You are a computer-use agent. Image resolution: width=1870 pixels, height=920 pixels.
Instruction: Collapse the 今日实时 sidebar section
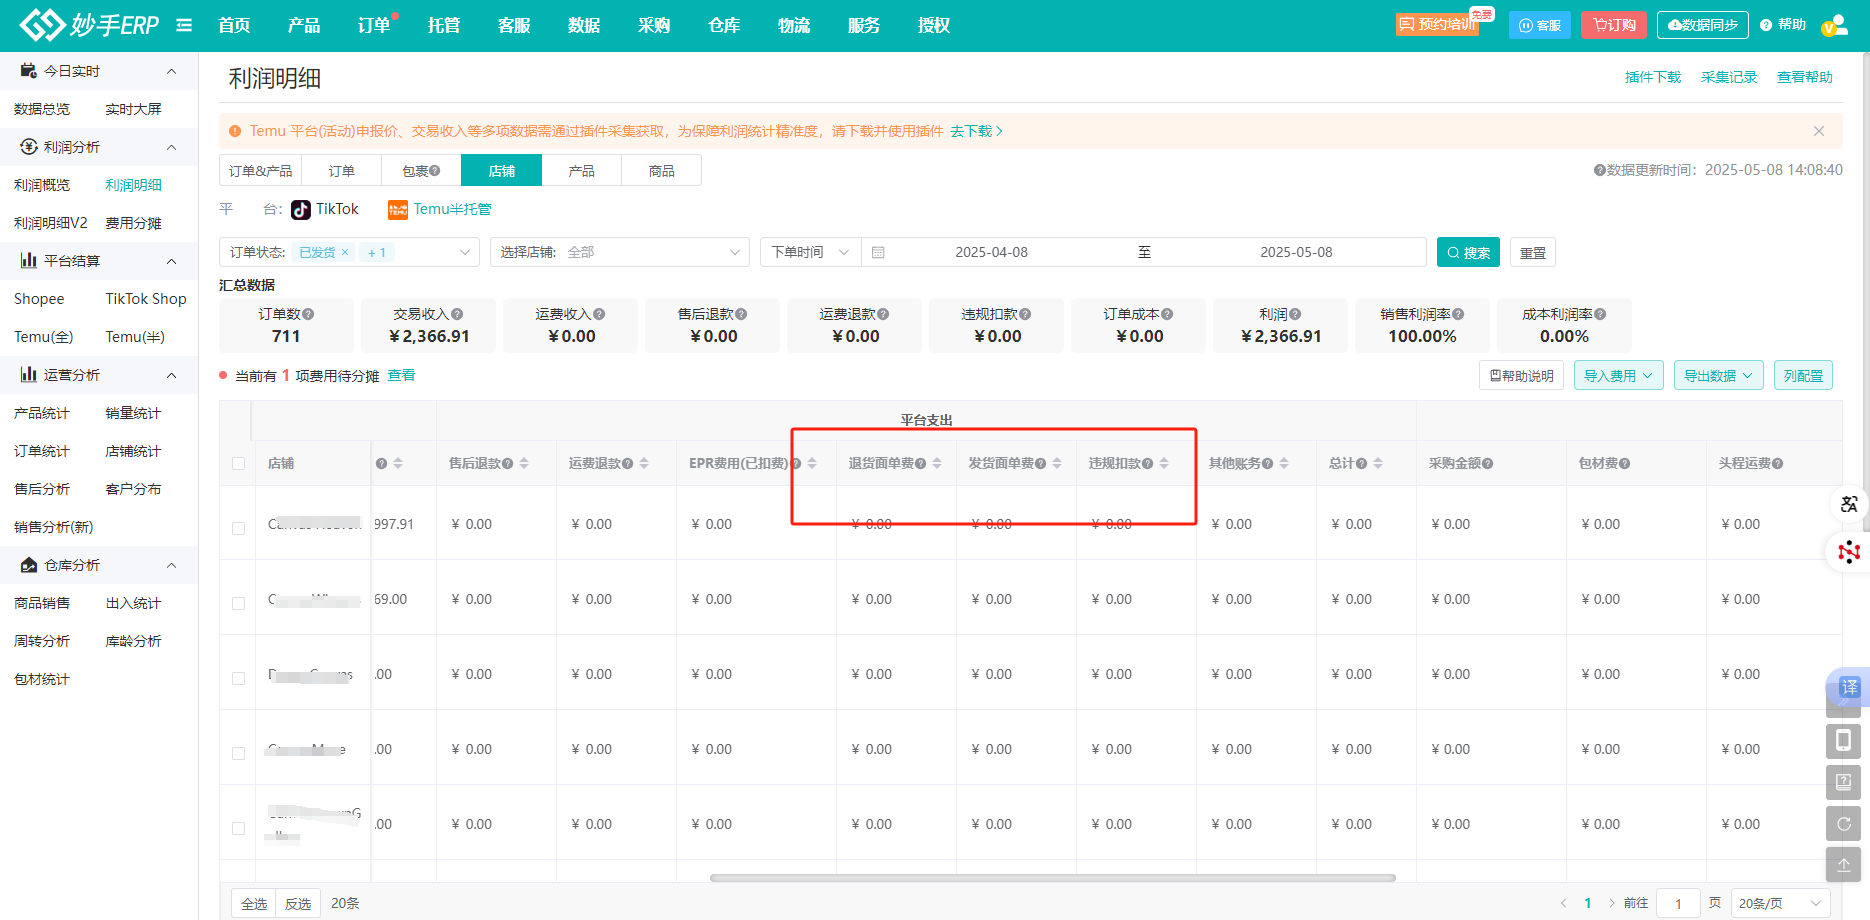(x=171, y=71)
